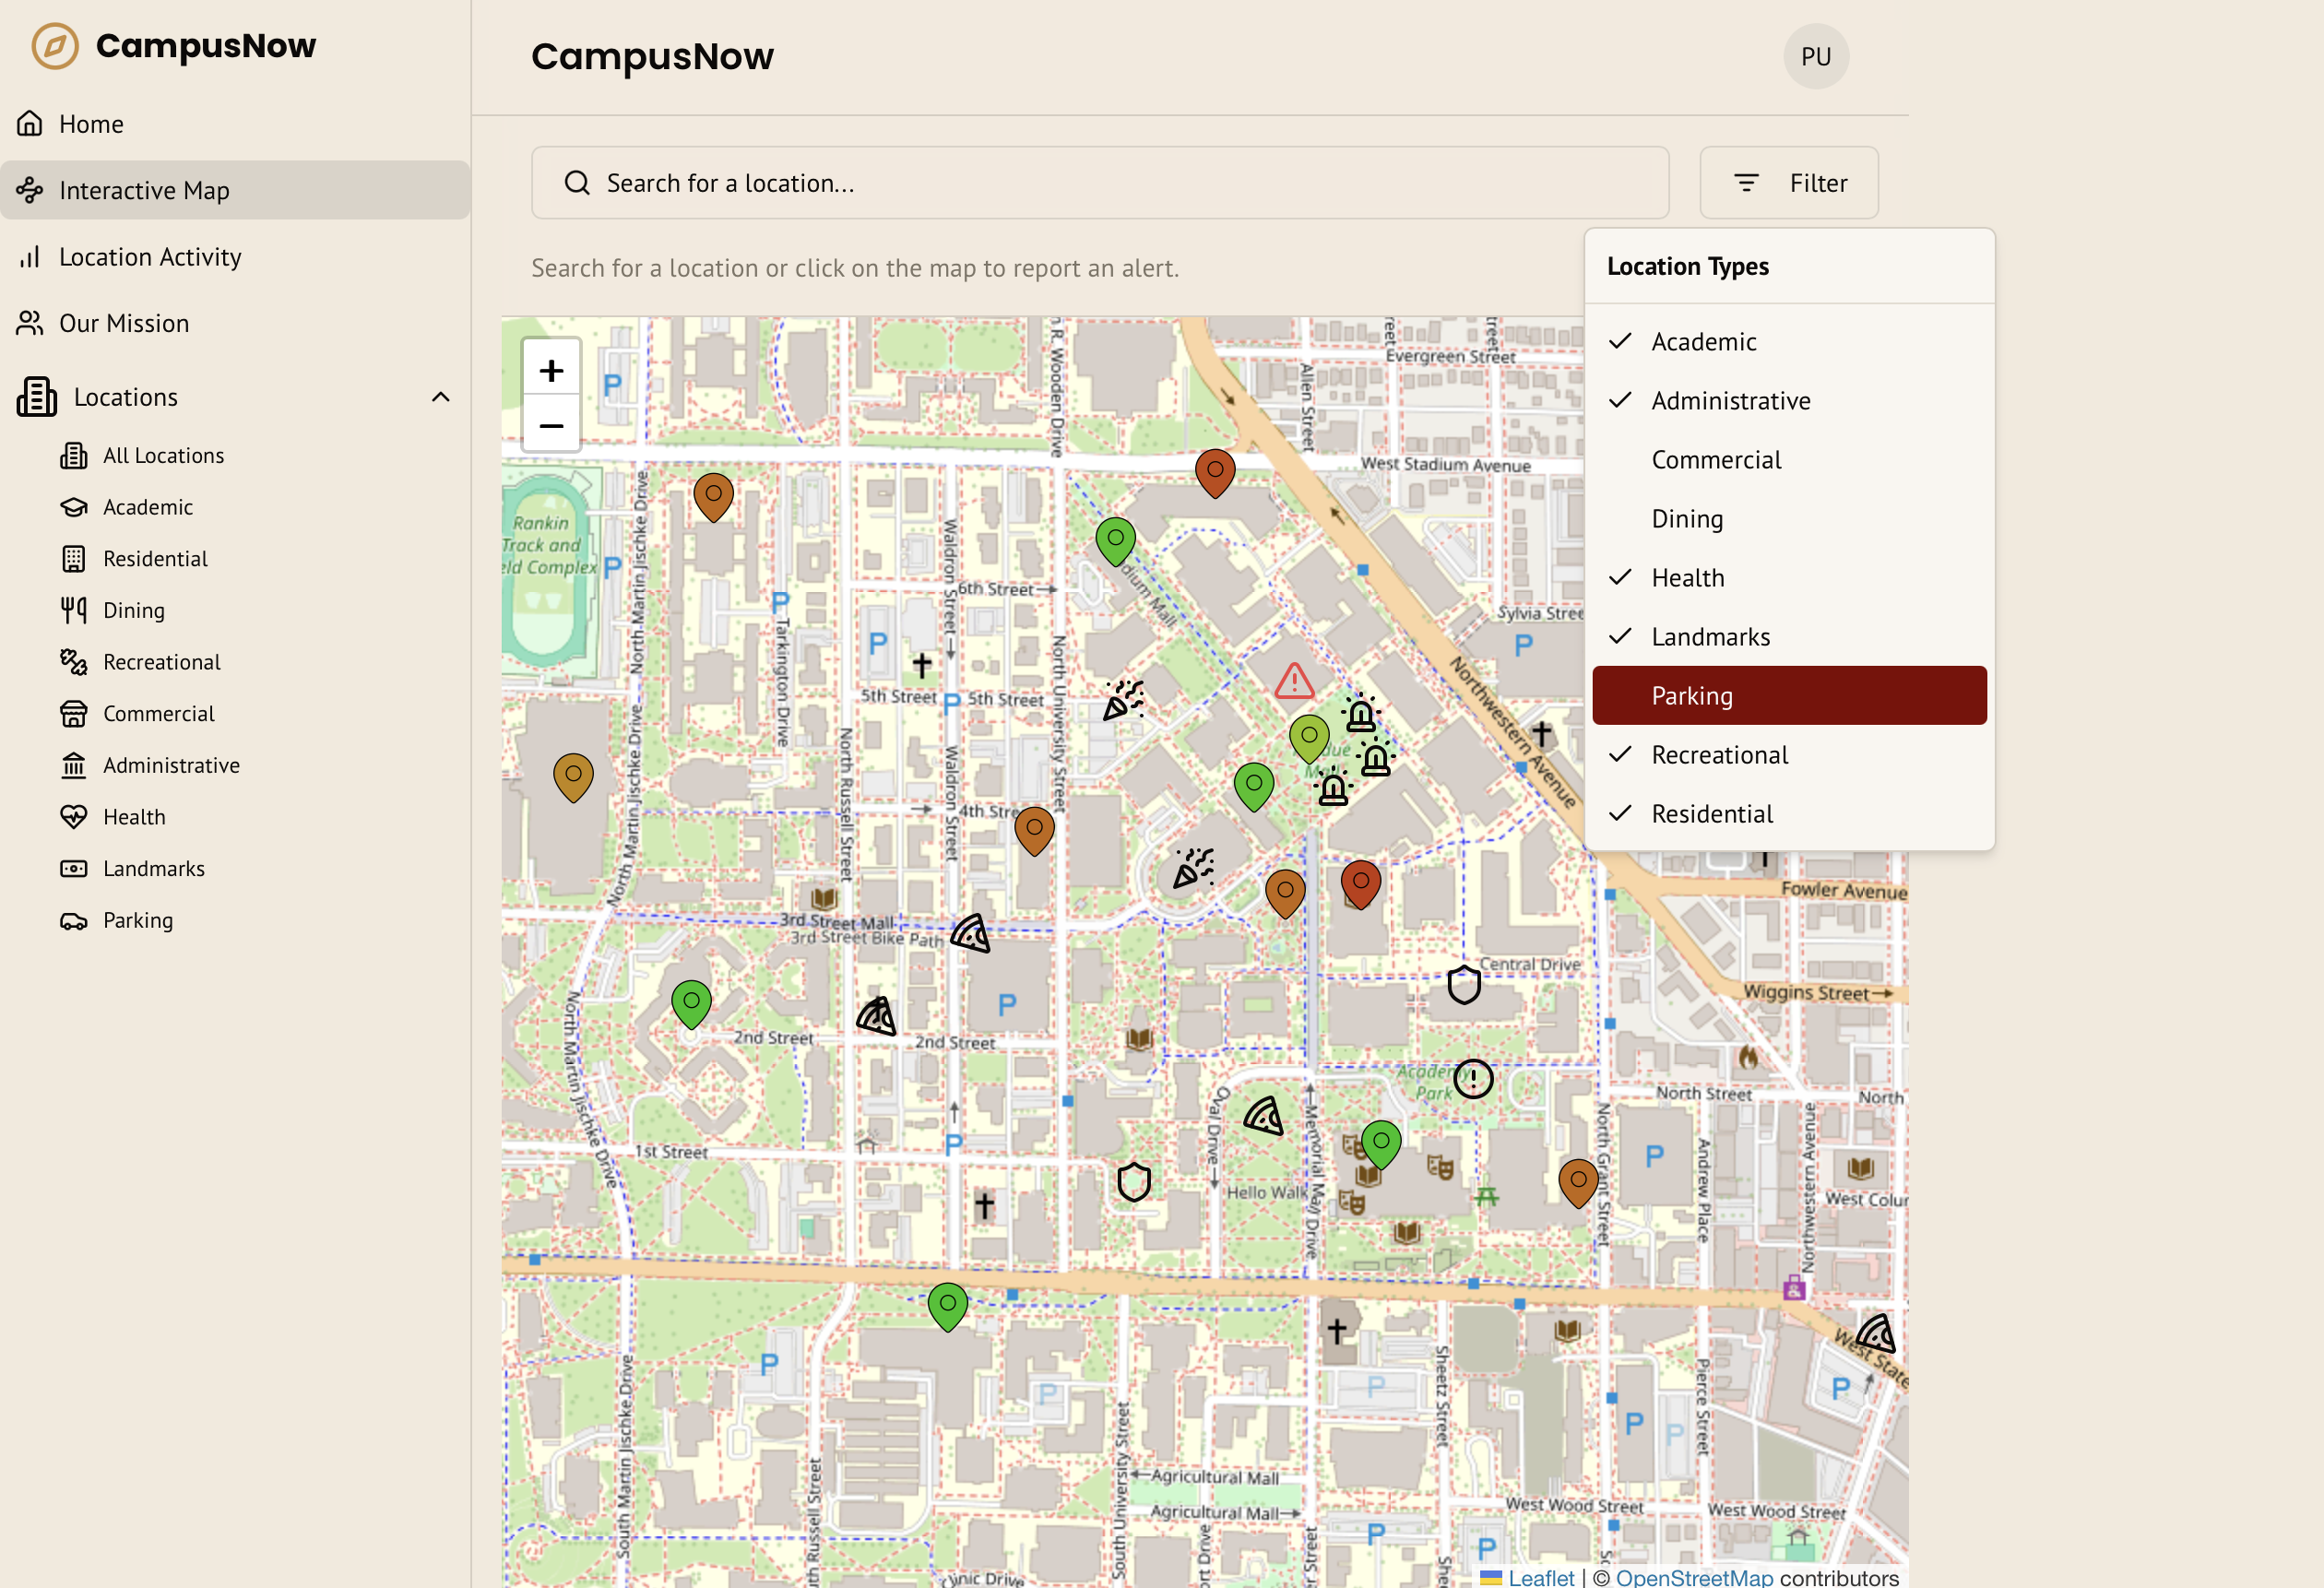Image resolution: width=2324 pixels, height=1588 pixels.
Task: Open the PU user avatar menu
Action: 1815,57
